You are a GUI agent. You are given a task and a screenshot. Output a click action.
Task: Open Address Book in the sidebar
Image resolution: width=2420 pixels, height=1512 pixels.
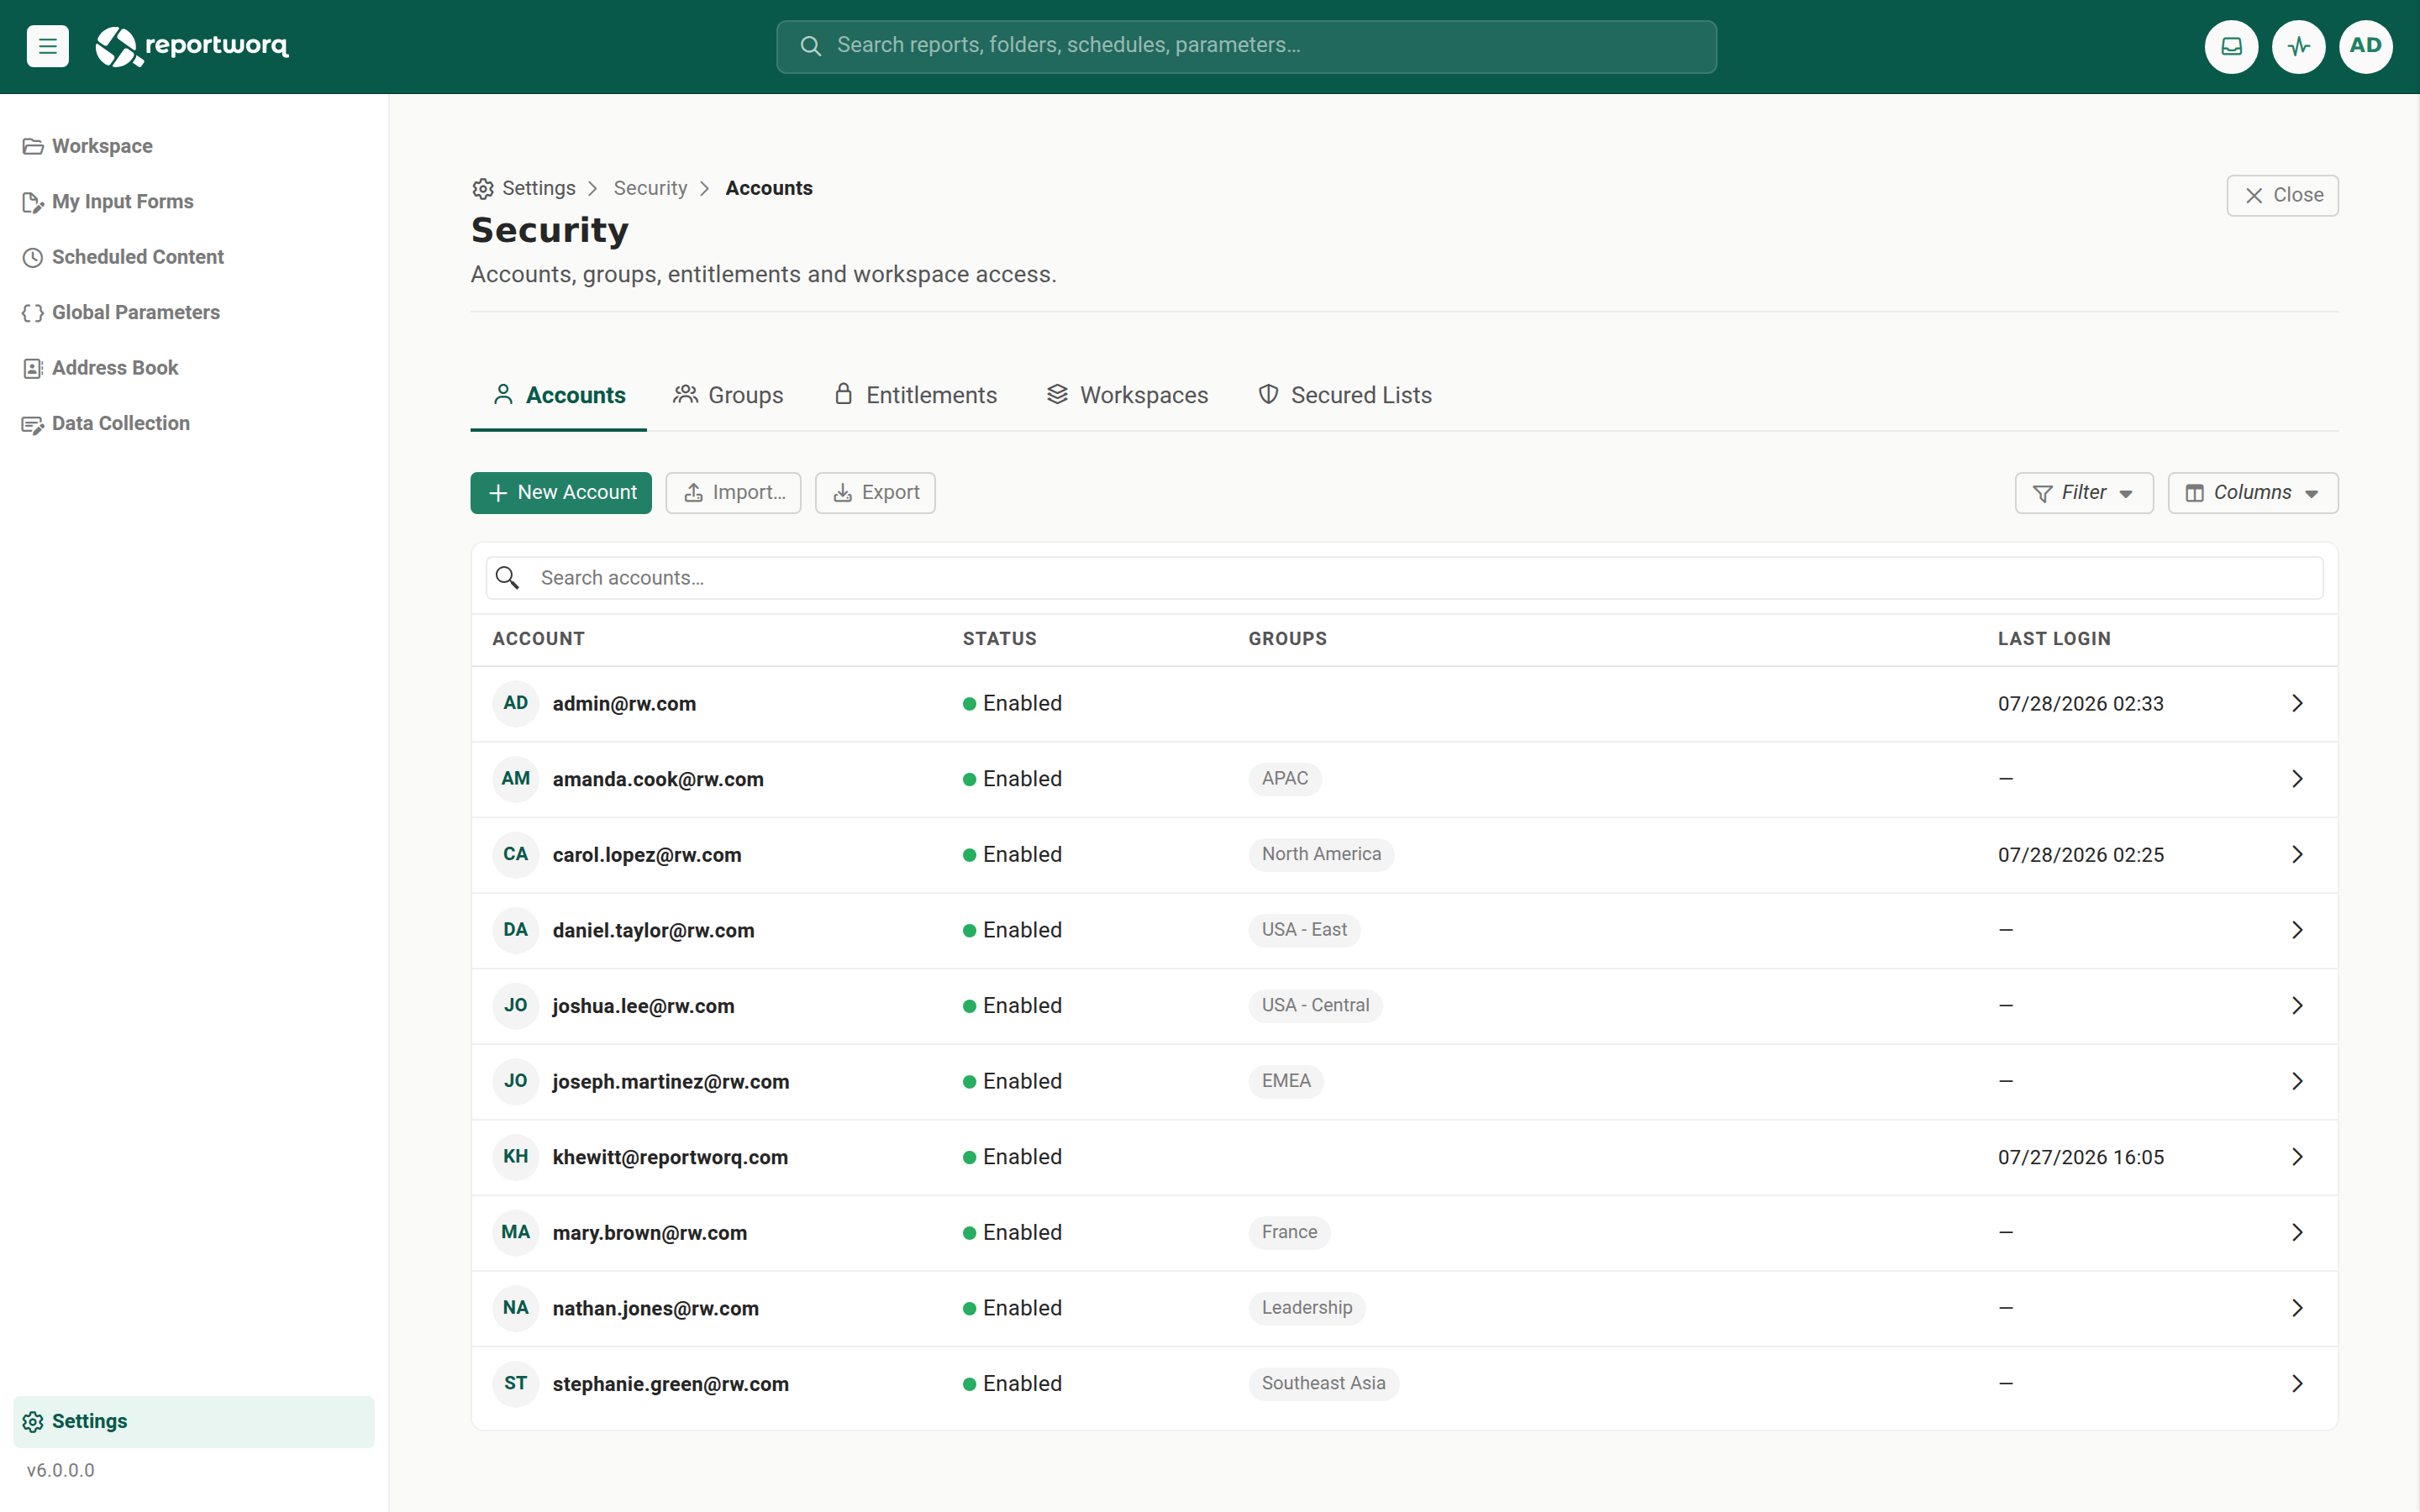click(x=194, y=368)
